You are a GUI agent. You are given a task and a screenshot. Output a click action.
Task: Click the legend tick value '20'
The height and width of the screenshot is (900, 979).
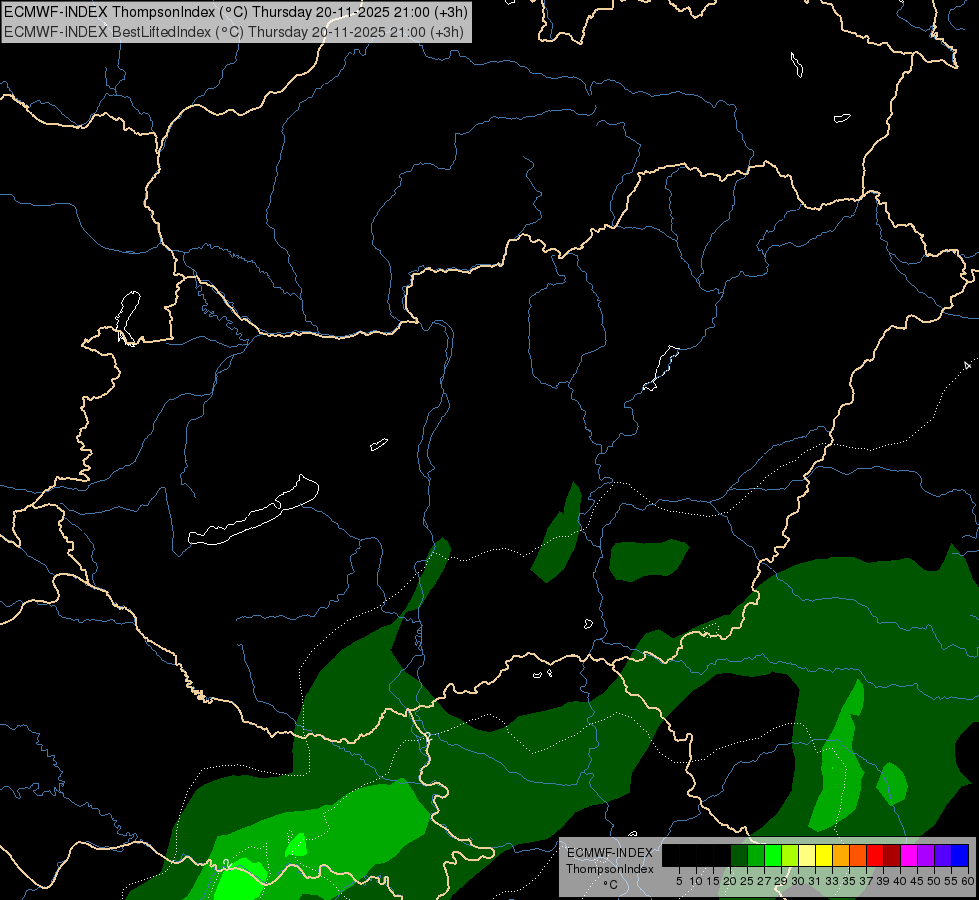point(730,881)
